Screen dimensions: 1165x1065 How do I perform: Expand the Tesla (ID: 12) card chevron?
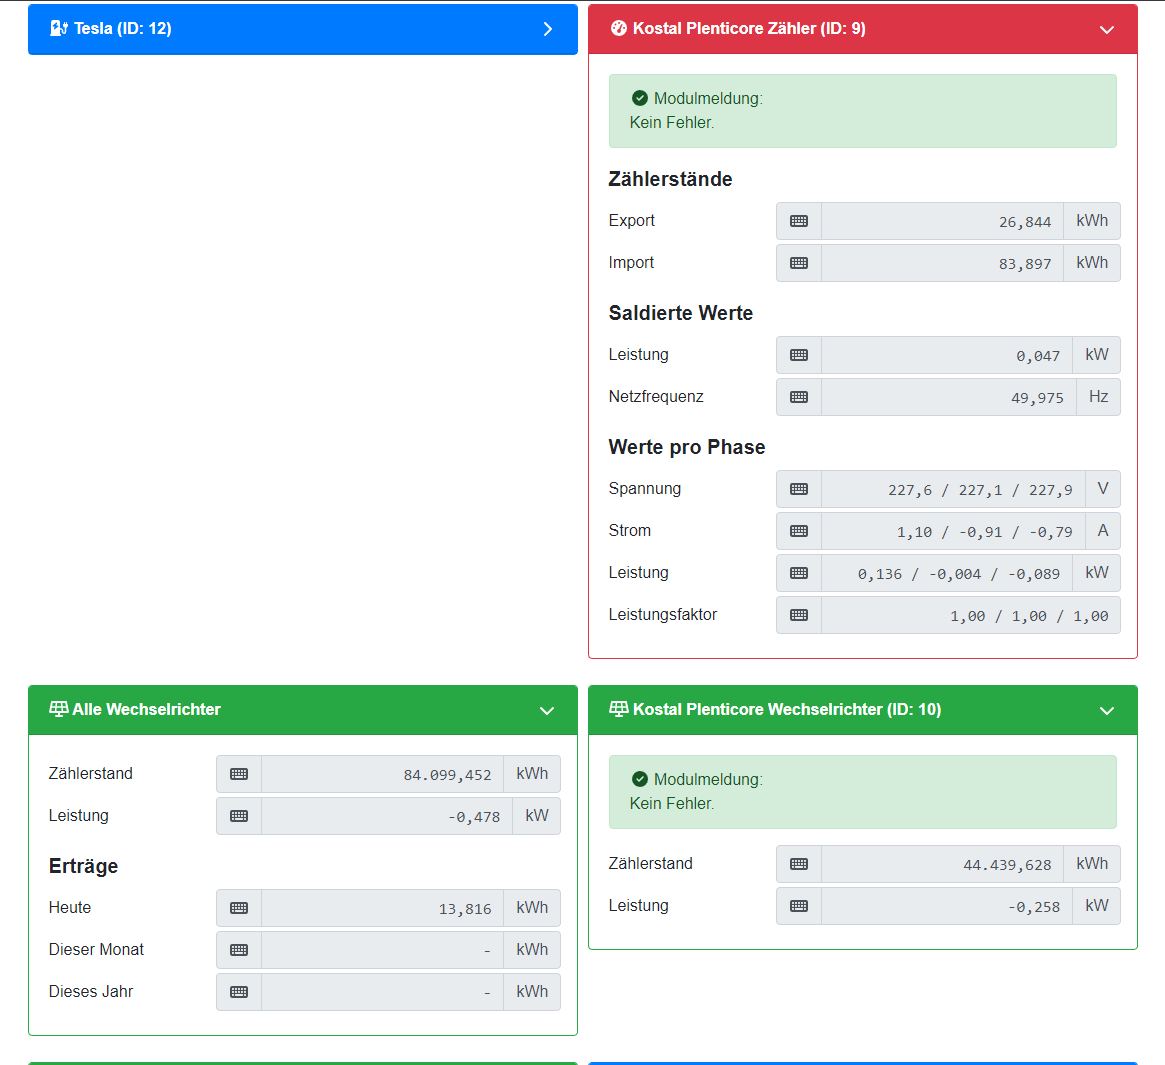pyautogui.click(x=548, y=29)
